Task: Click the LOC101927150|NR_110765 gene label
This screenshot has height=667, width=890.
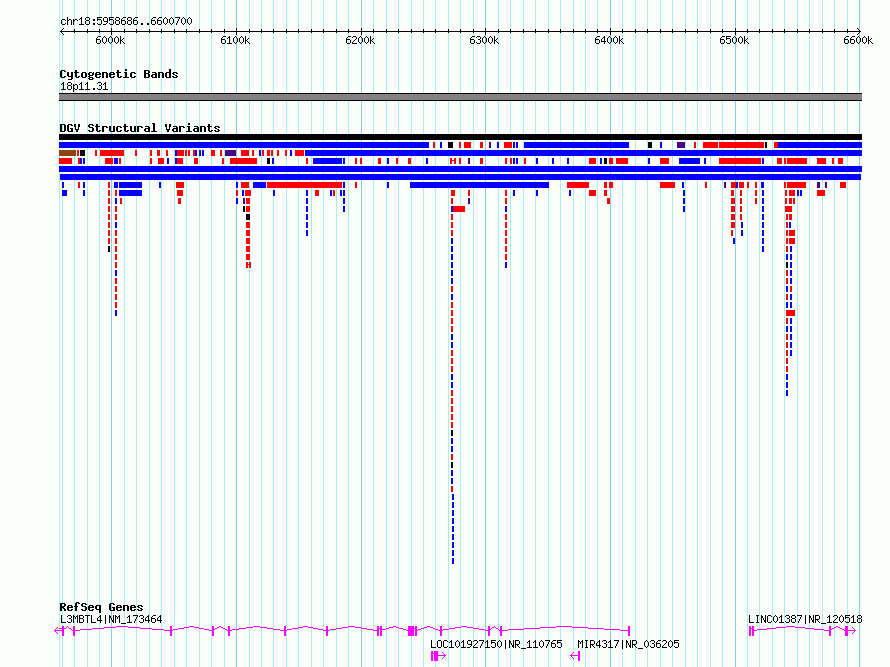Action: [496, 644]
